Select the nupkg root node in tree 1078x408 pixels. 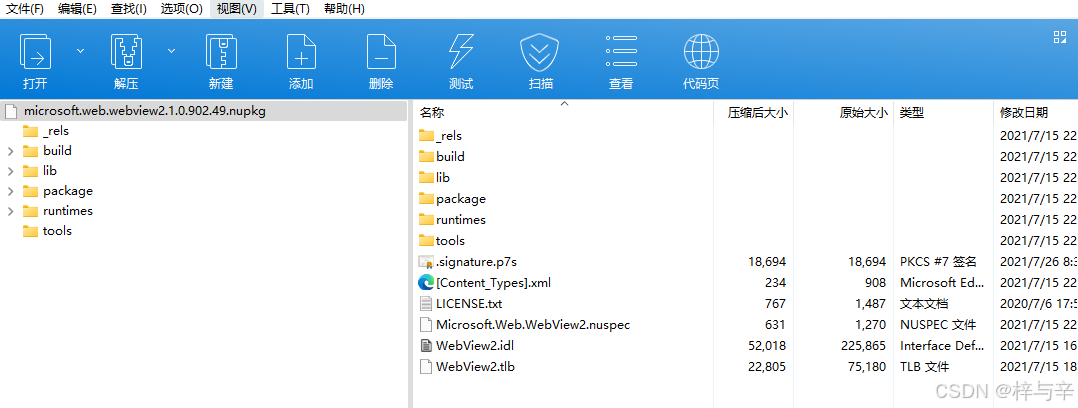(204, 110)
